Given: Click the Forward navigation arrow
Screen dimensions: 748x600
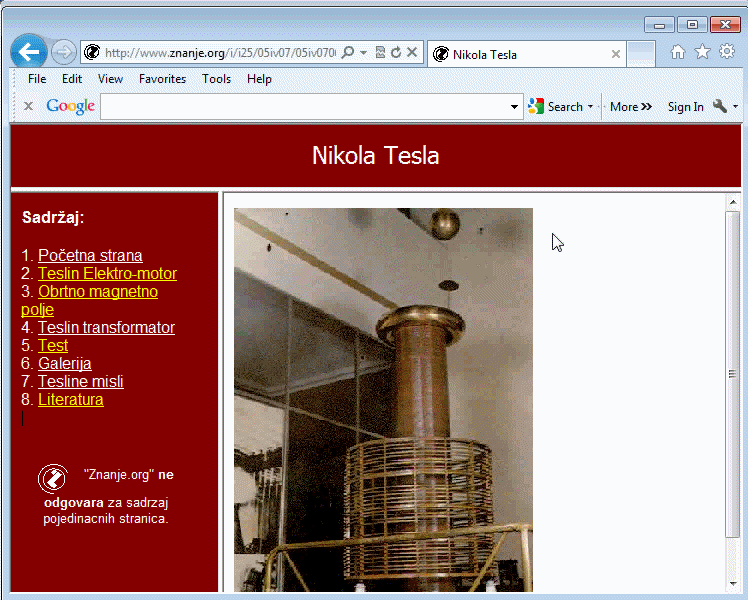Looking at the screenshot, I should point(63,52).
